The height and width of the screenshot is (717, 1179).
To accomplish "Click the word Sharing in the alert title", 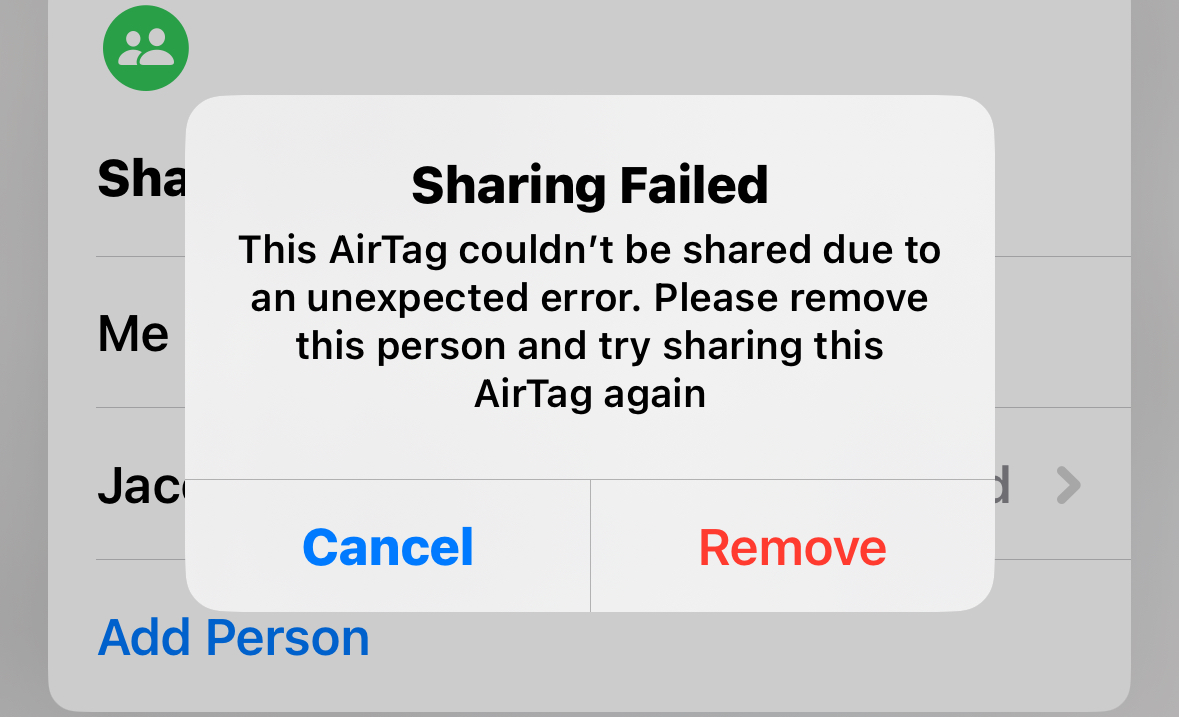I will (x=508, y=186).
